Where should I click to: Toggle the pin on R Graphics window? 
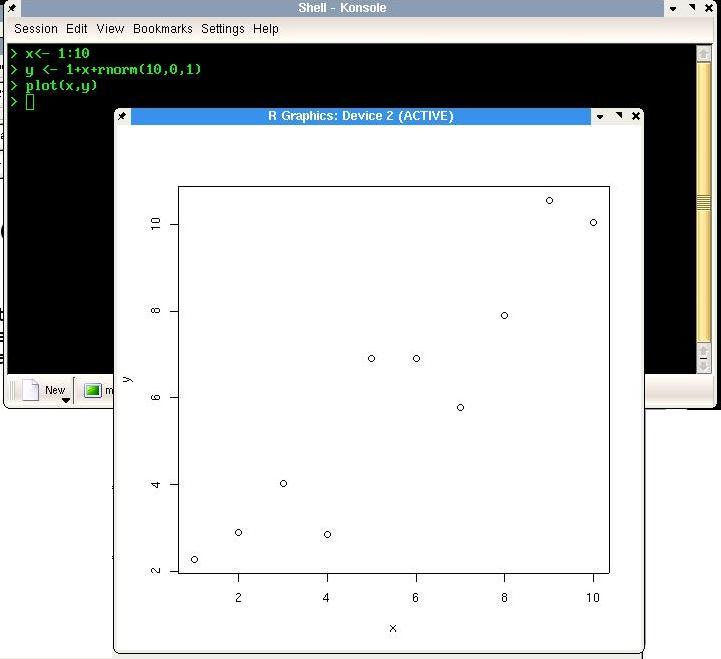coord(122,116)
